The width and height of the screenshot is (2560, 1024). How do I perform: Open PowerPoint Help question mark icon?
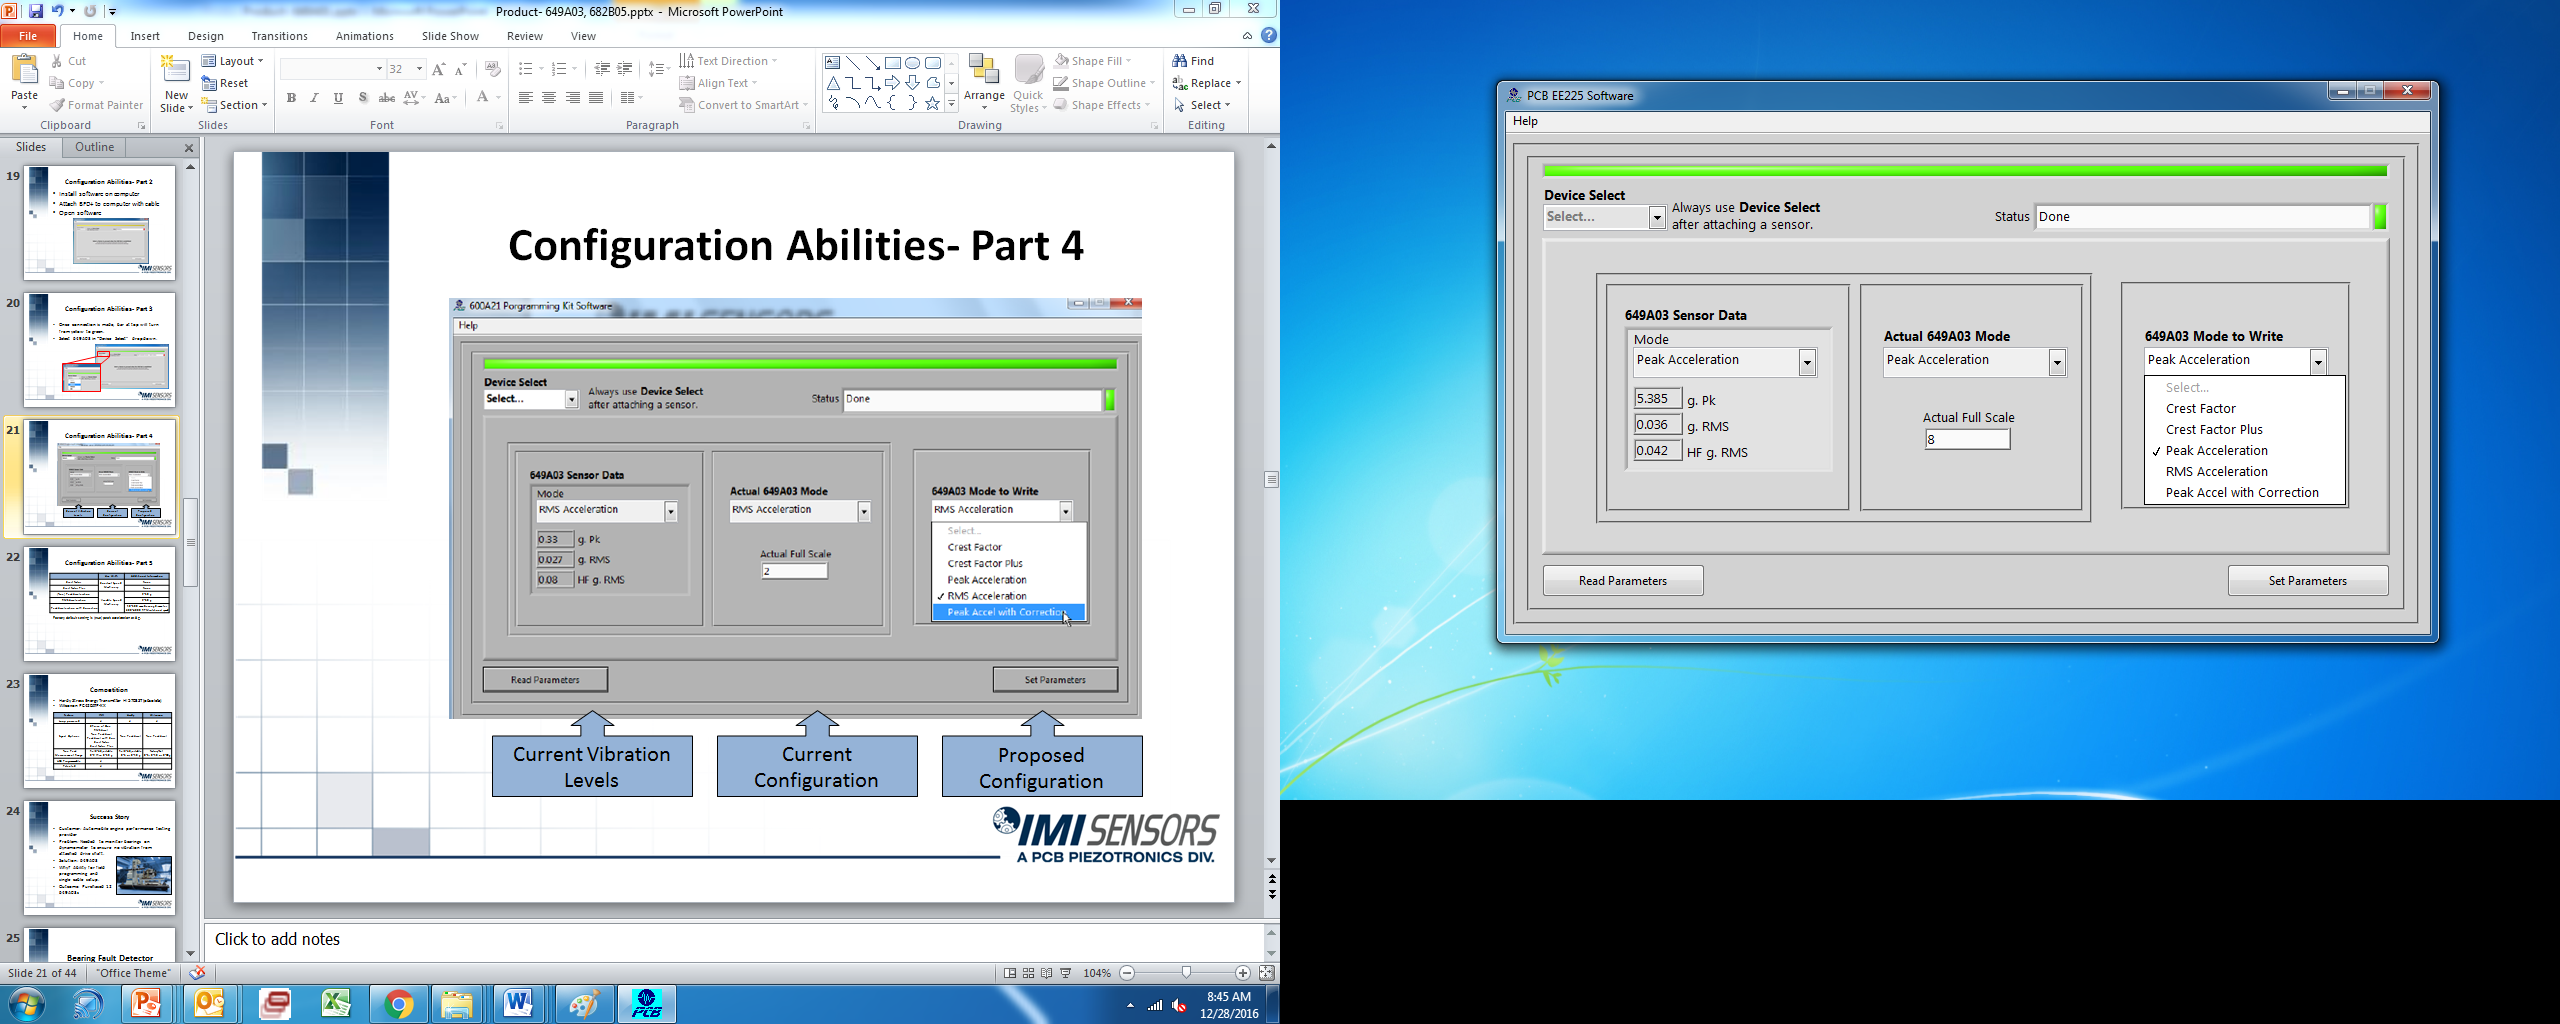[x=1269, y=35]
